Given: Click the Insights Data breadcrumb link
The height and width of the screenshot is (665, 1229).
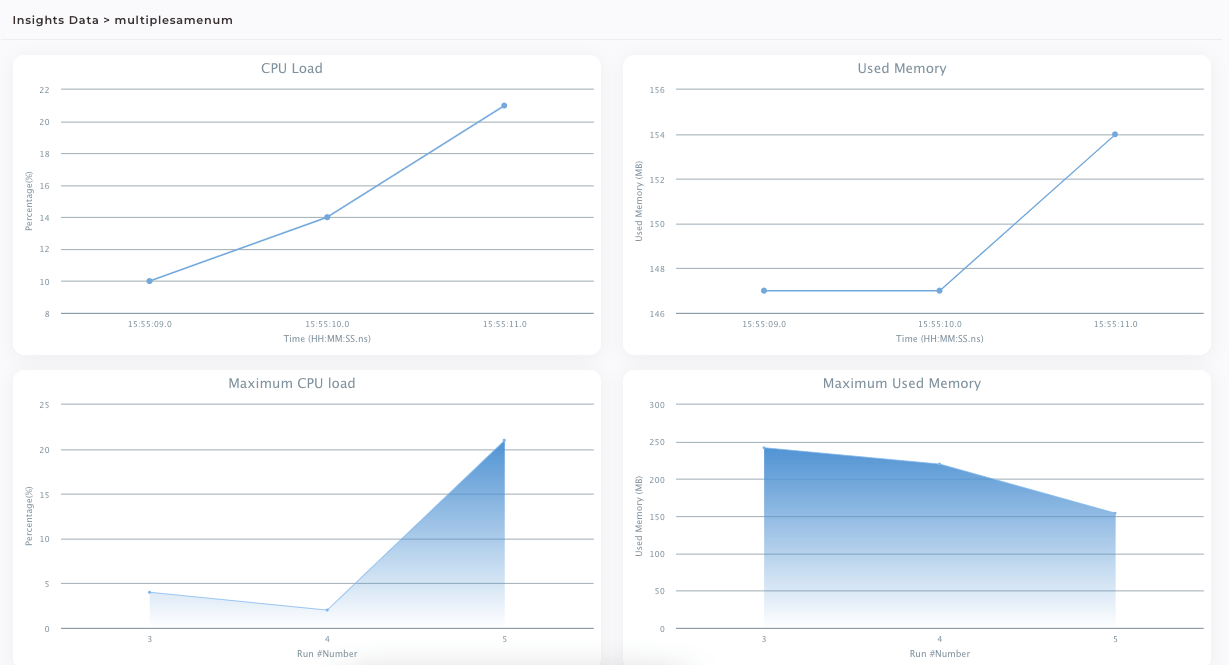Looking at the screenshot, I should (56, 19).
